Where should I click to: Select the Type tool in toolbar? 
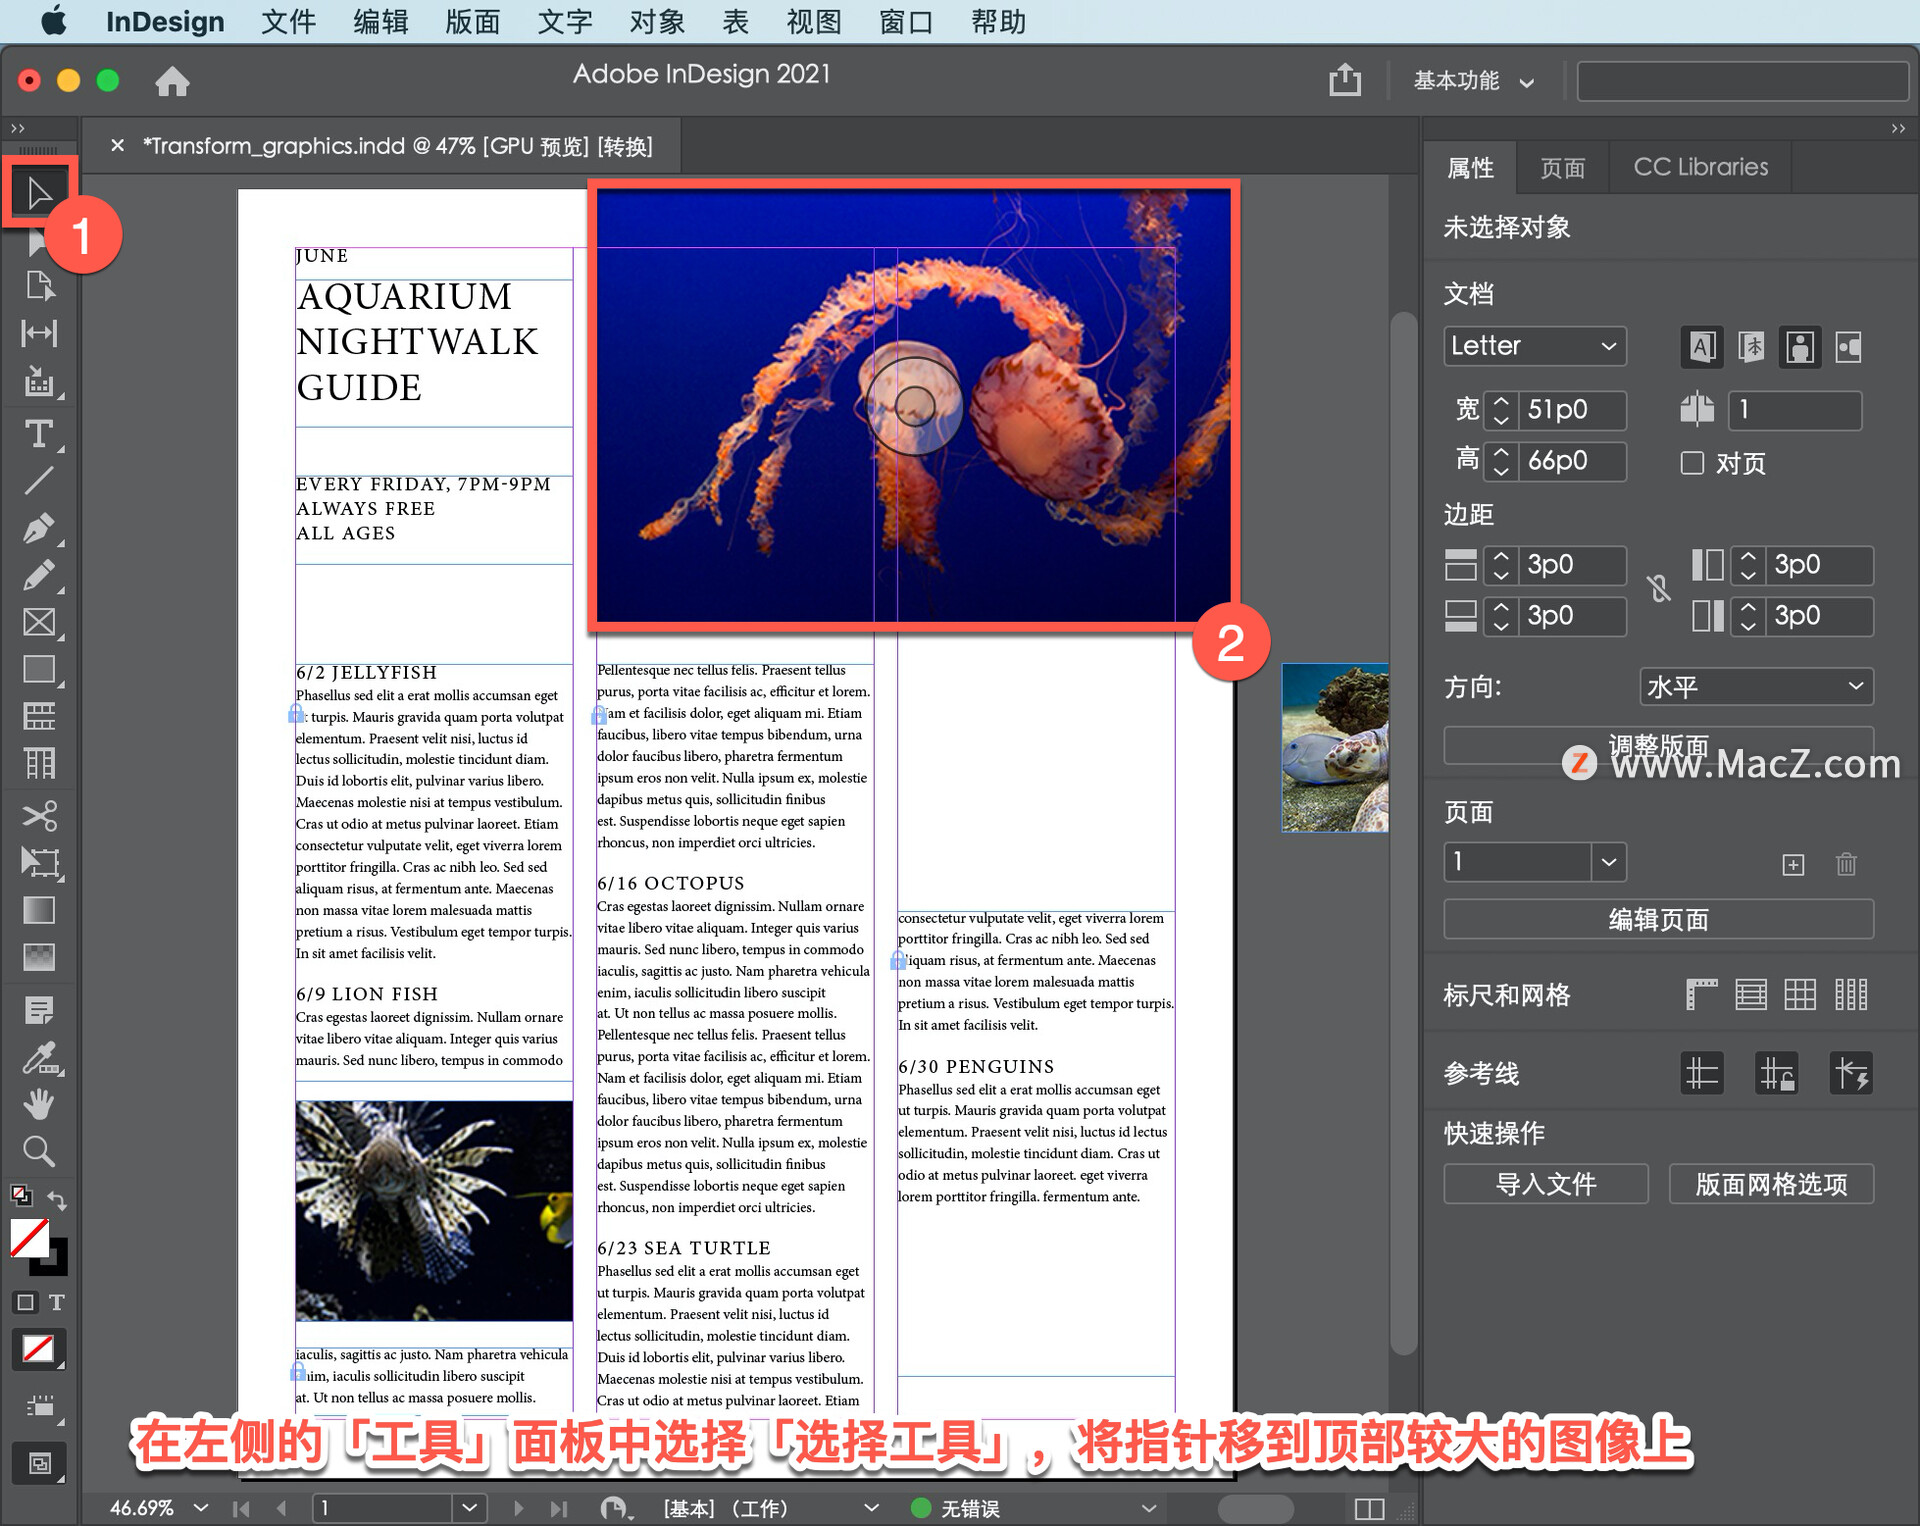[39, 434]
